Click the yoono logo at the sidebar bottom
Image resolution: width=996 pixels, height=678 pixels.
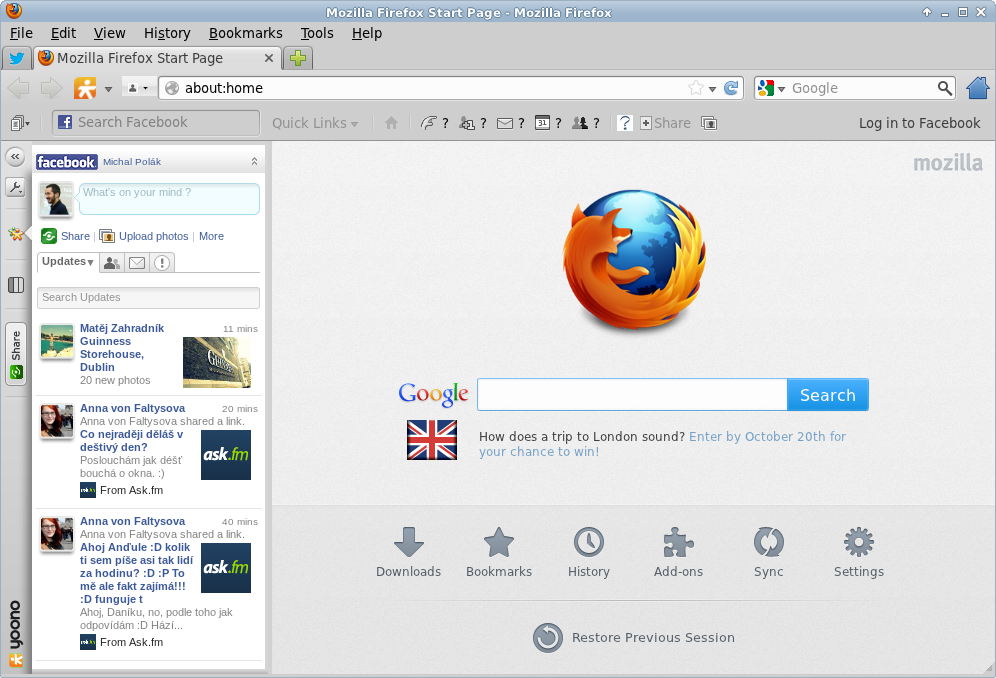click(15, 634)
